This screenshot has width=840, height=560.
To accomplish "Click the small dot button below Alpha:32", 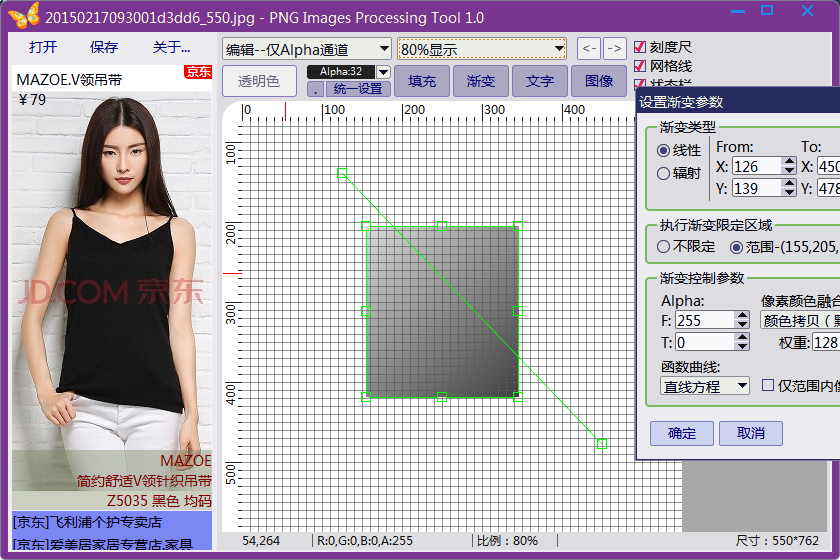I will pyautogui.click(x=315, y=89).
